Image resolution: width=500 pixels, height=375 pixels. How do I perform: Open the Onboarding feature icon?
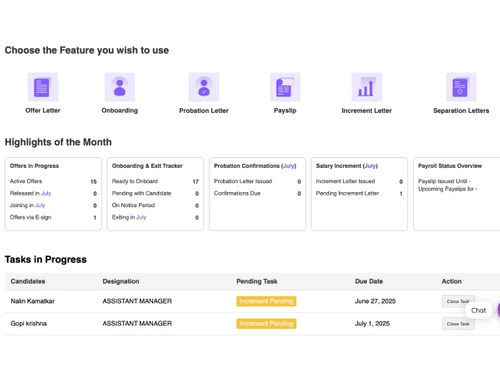(120, 87)
